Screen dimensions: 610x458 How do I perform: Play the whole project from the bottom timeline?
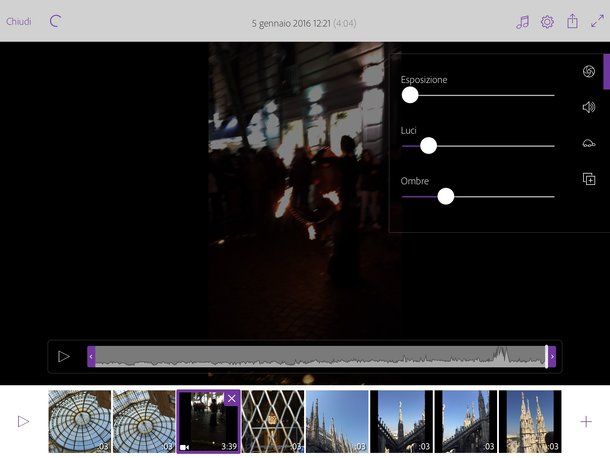(23, 421)
